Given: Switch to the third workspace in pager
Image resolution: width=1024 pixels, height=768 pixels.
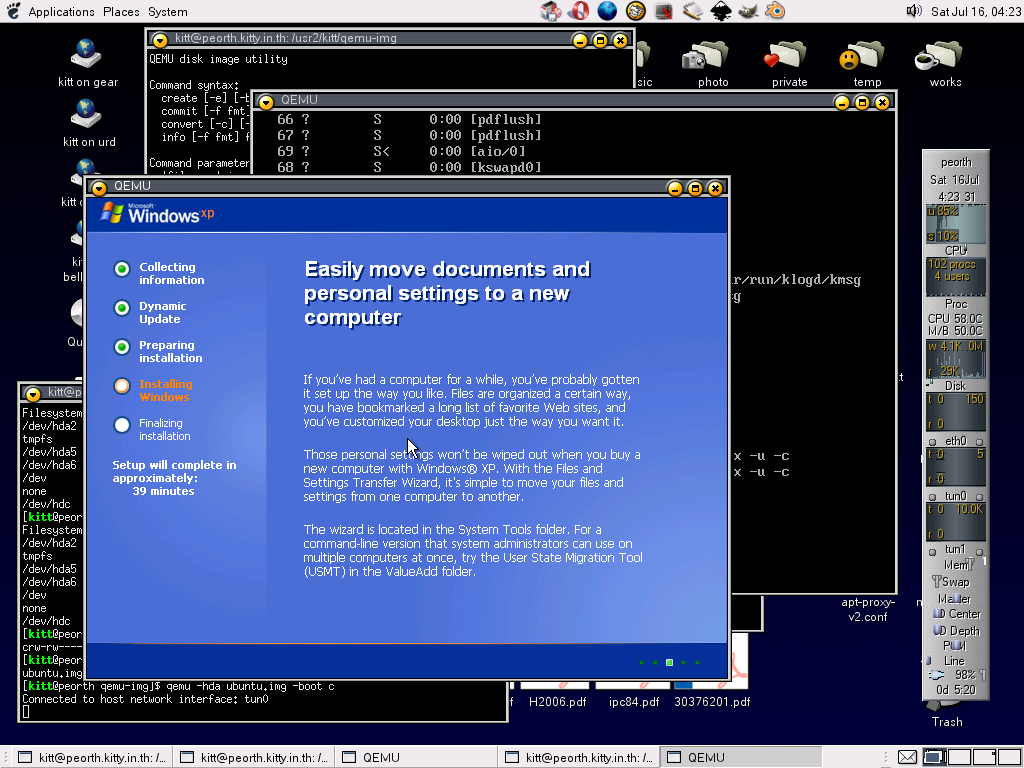Looking at the screenshot, I should 984,757.
